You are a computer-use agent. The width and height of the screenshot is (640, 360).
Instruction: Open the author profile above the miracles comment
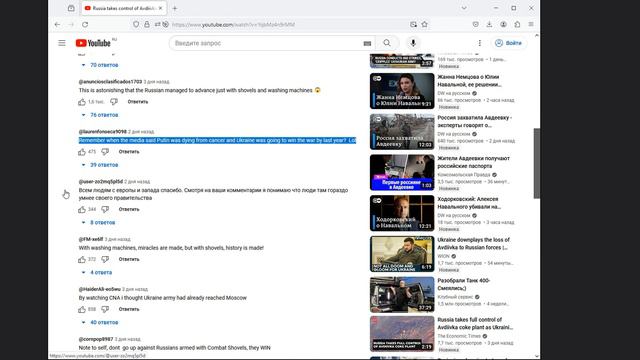point(91,239)
